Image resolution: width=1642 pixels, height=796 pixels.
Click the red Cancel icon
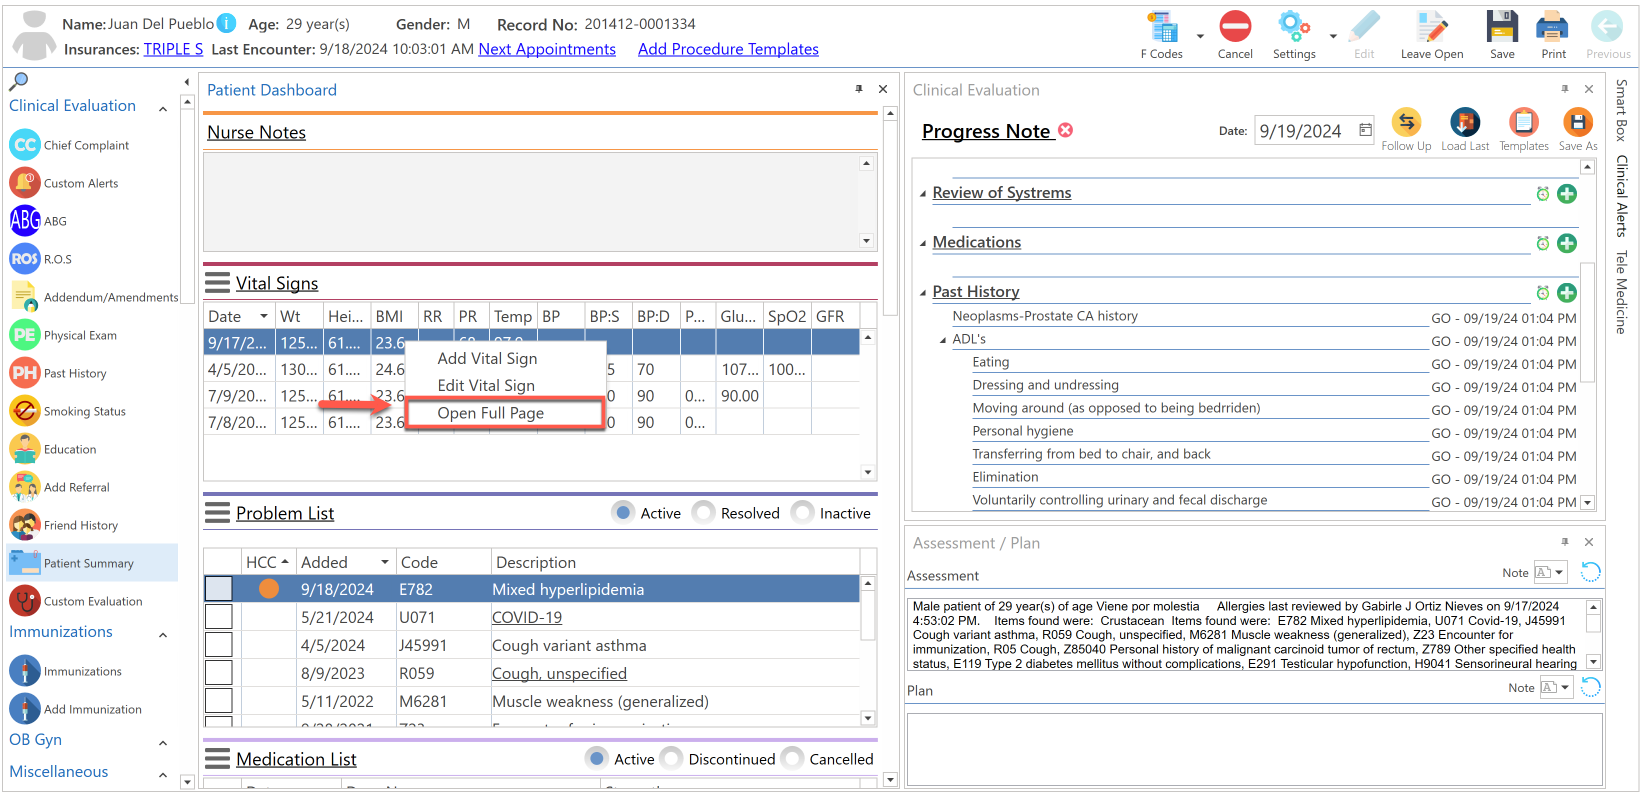(x=1235, y=27)
